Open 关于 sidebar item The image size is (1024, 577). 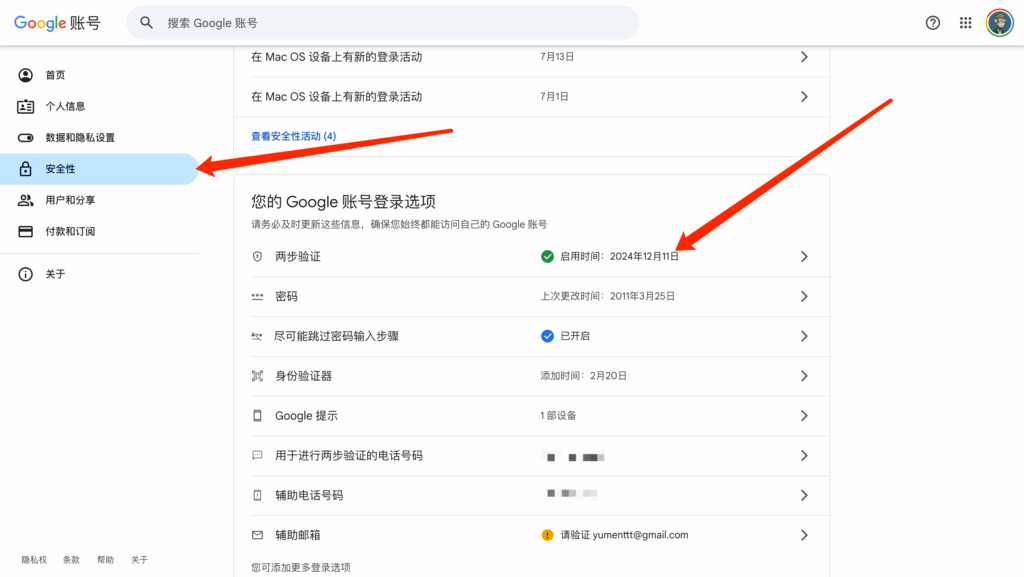[99, 274]
